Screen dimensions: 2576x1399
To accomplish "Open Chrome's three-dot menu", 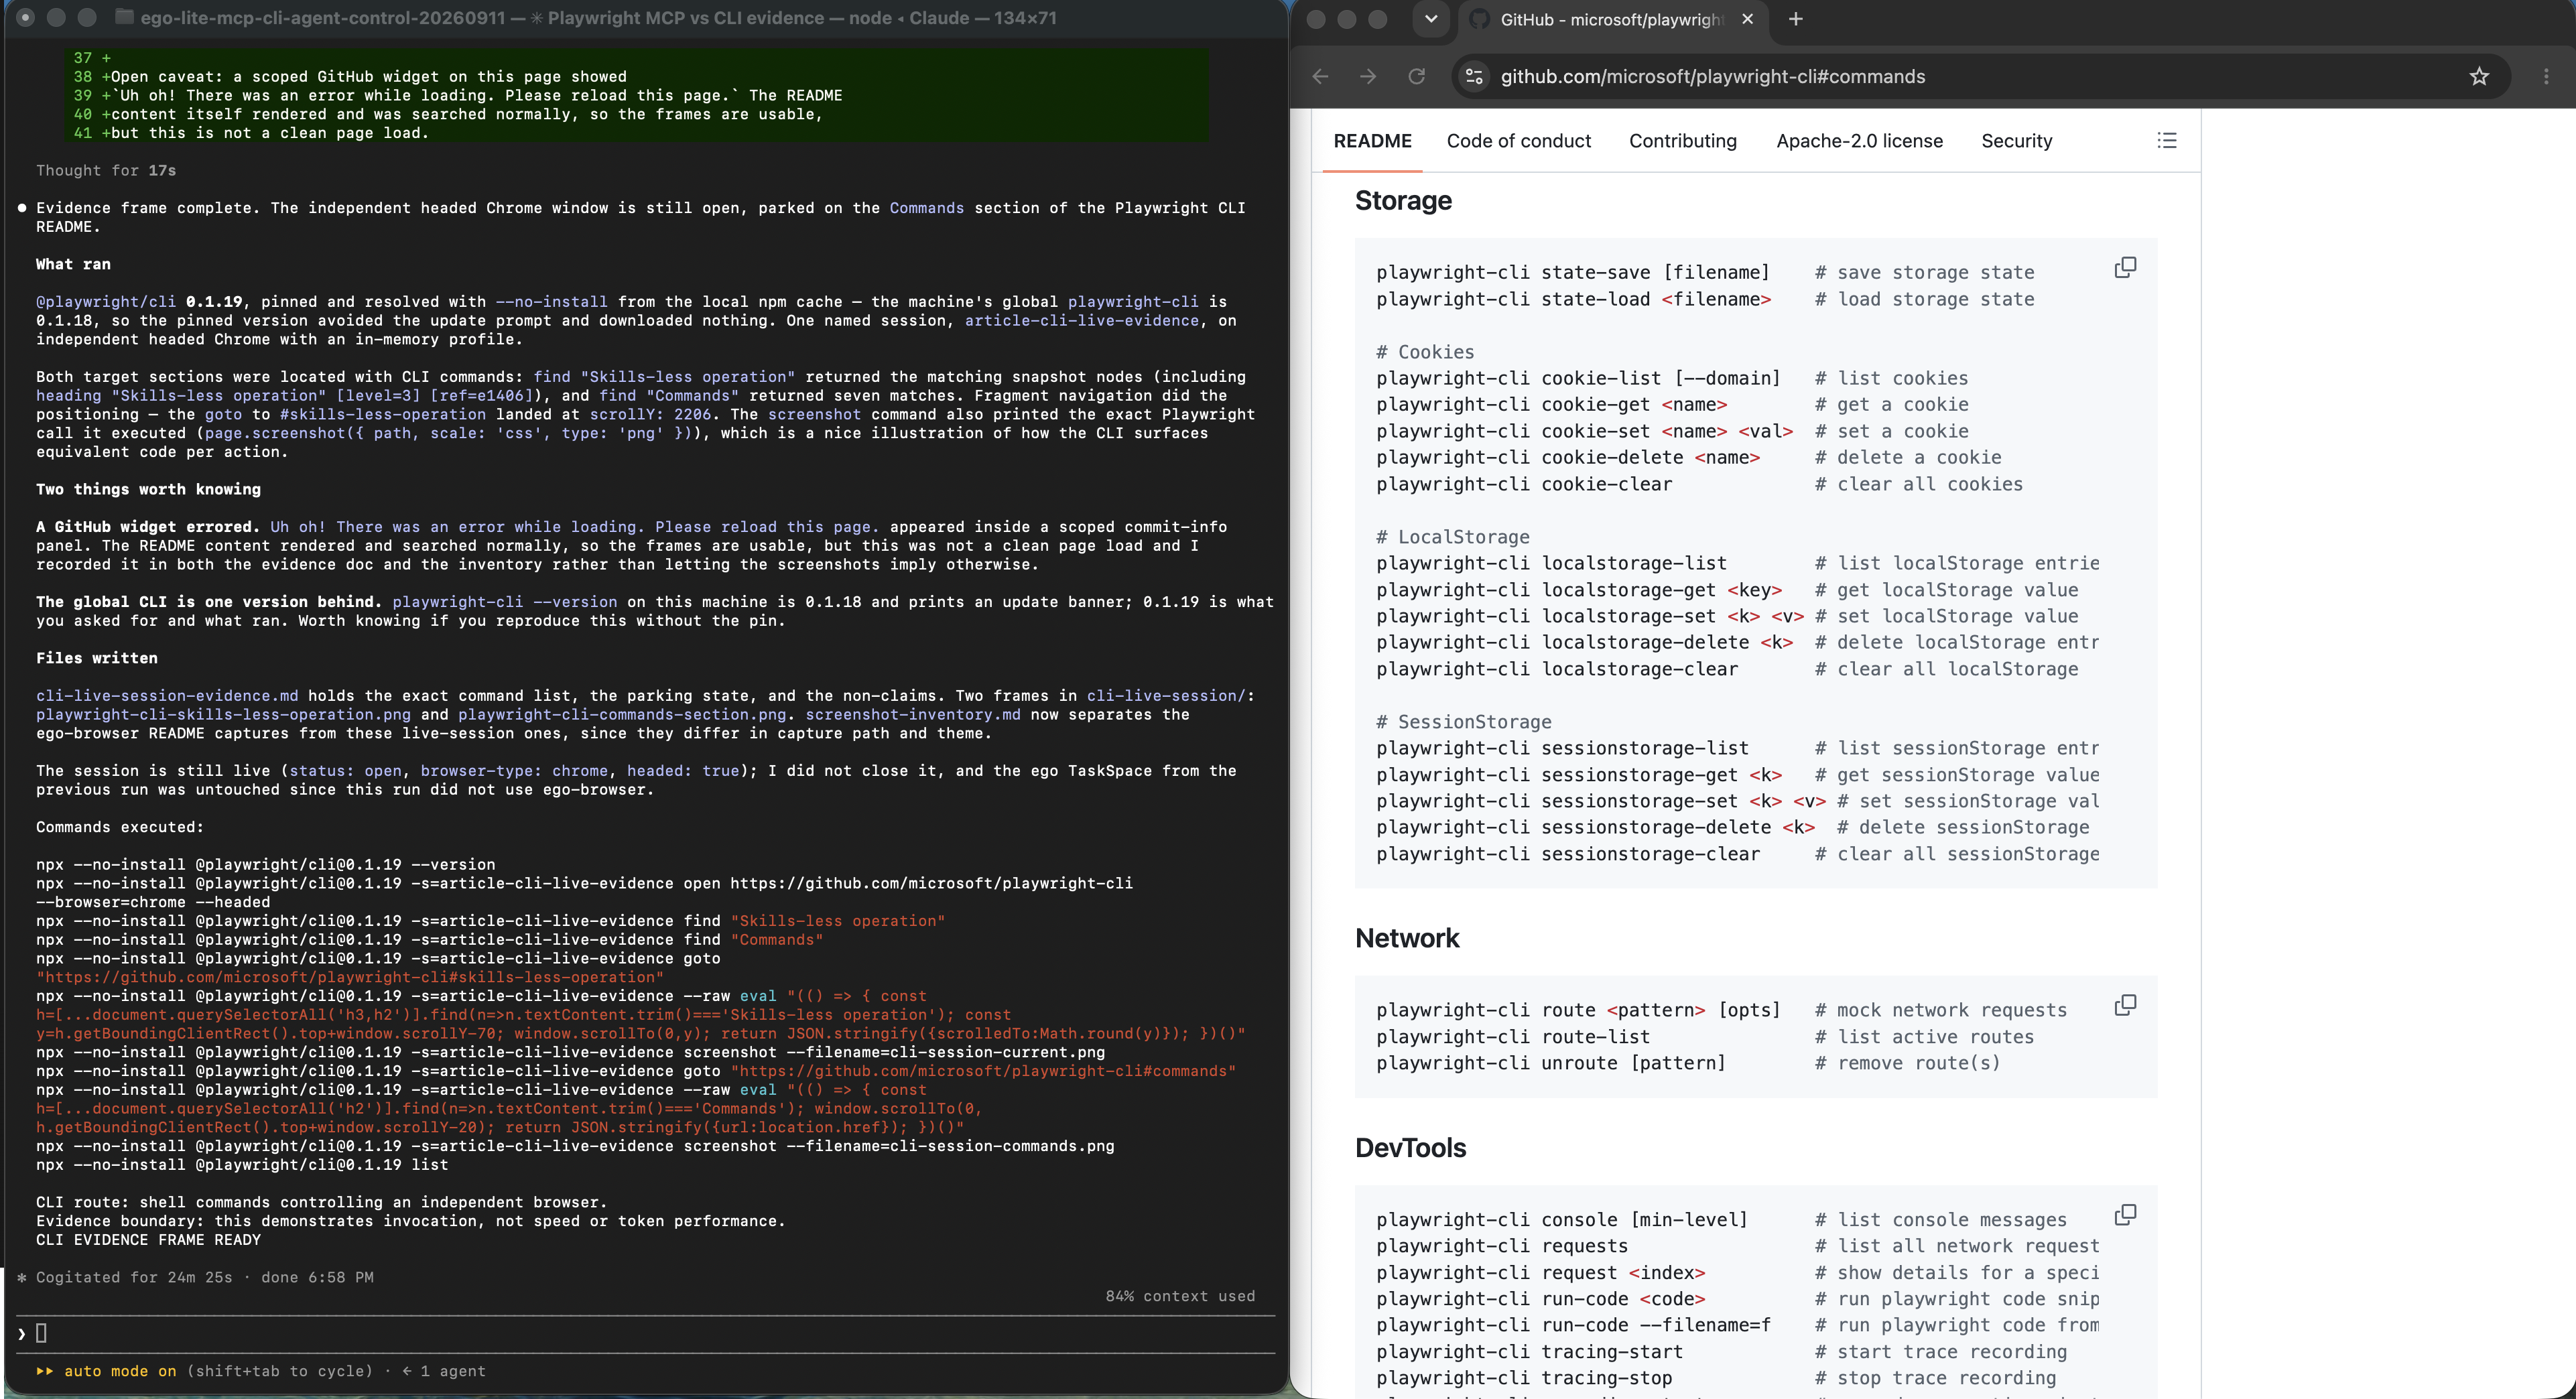I will tap(2546, 77).
